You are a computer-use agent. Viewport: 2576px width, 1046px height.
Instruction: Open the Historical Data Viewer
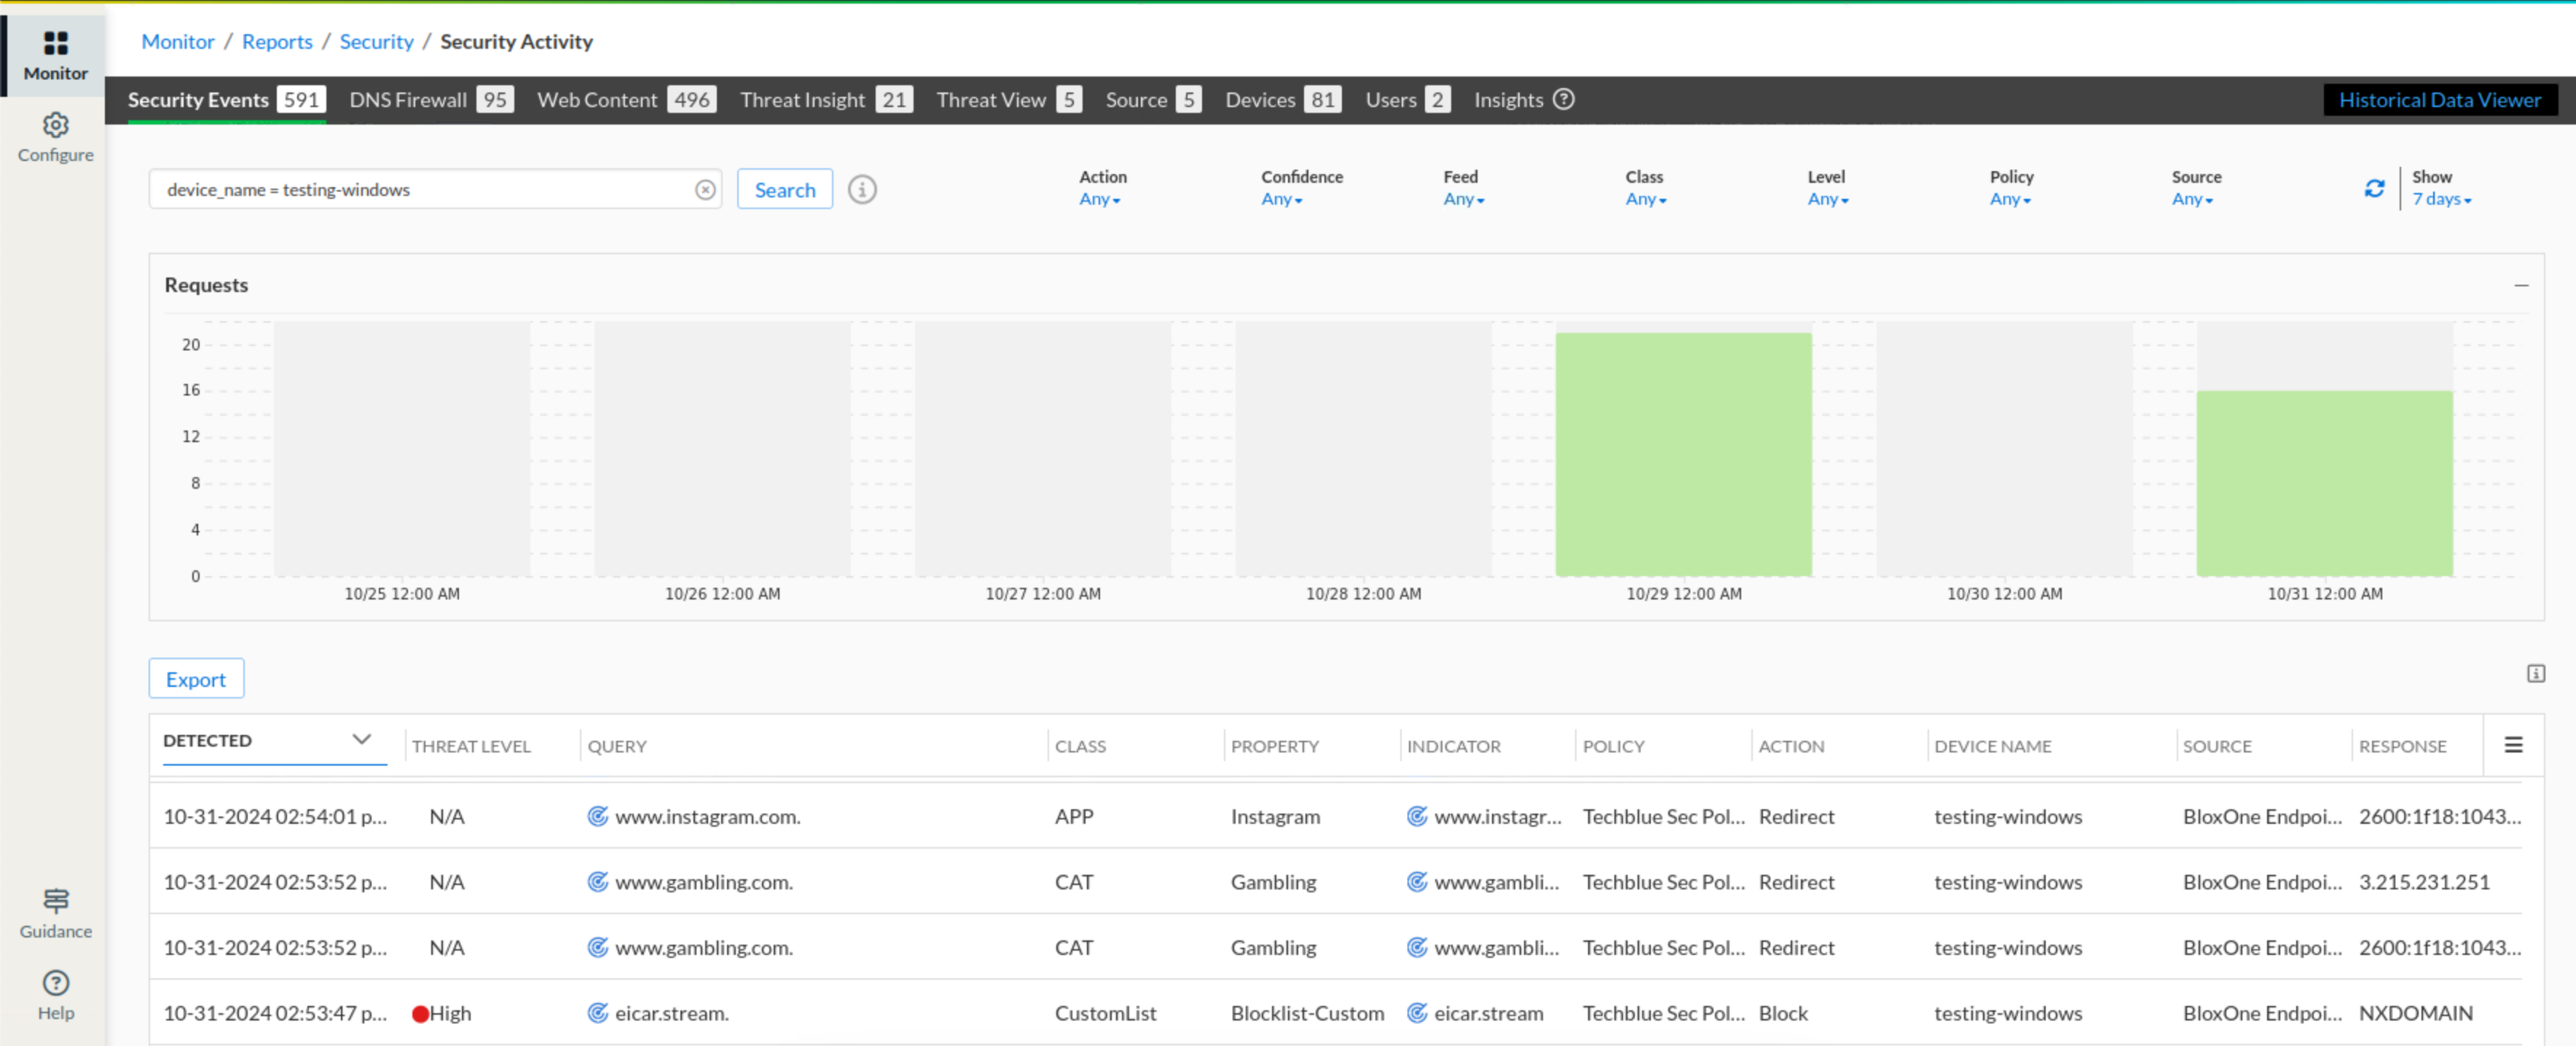point(2439,100)
